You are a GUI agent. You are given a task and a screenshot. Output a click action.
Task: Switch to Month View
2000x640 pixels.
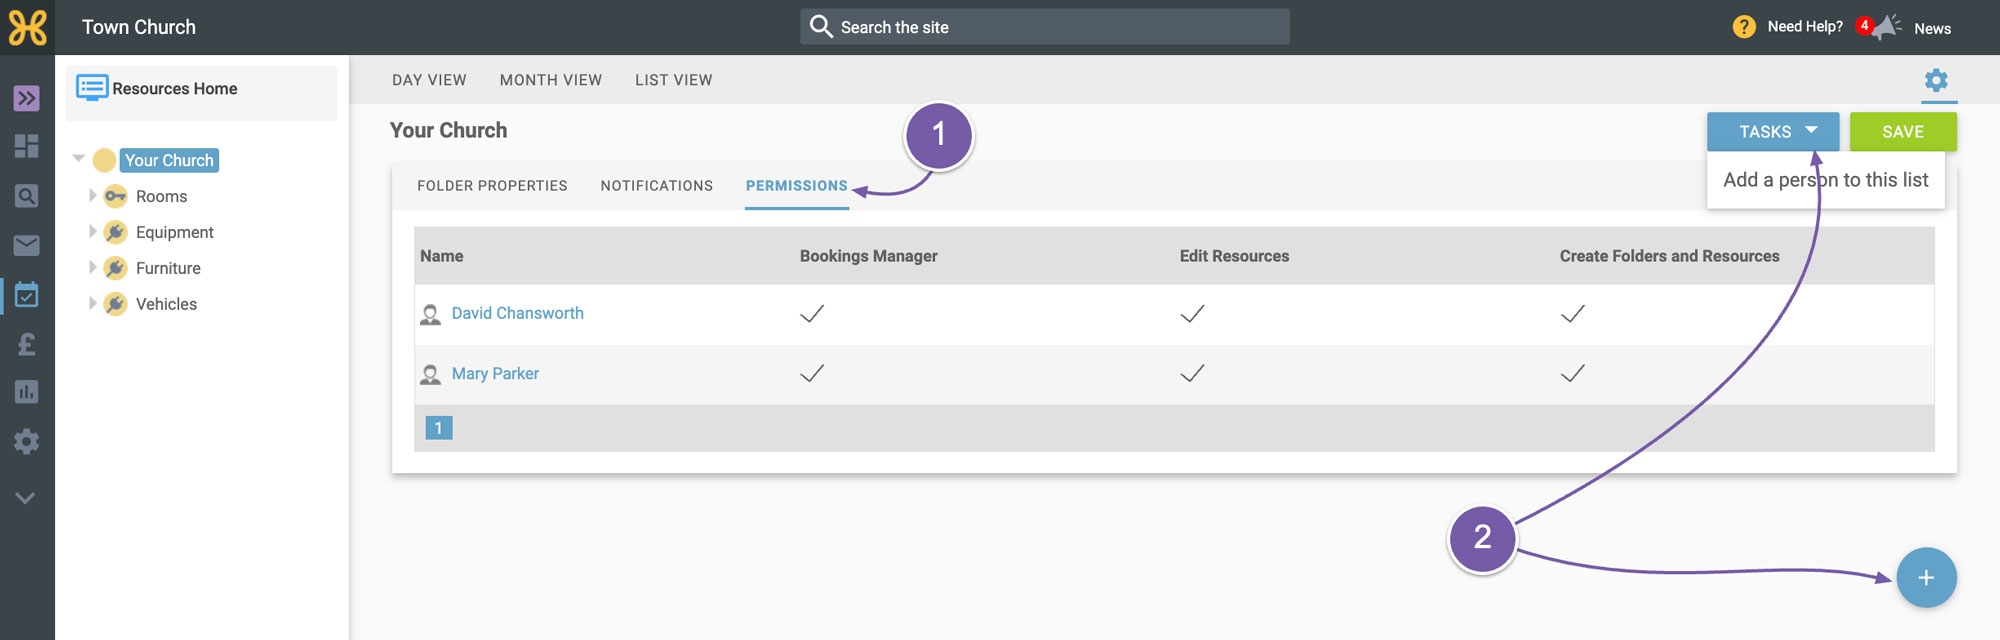551,80
